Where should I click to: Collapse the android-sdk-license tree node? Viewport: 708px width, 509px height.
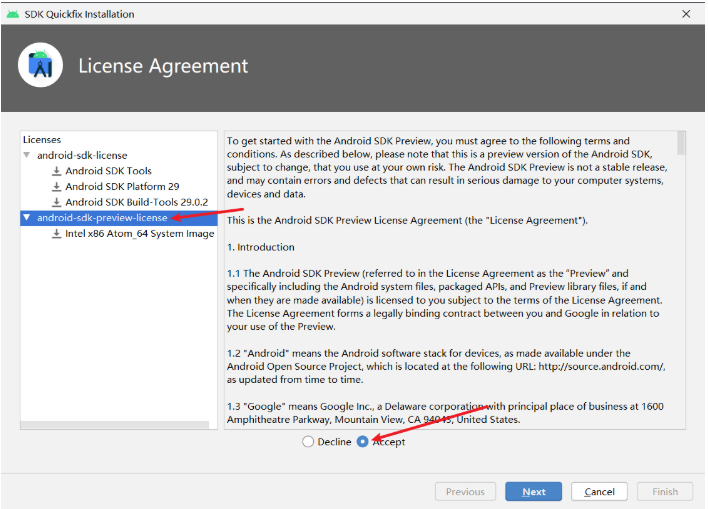click(x=27, y=155)
